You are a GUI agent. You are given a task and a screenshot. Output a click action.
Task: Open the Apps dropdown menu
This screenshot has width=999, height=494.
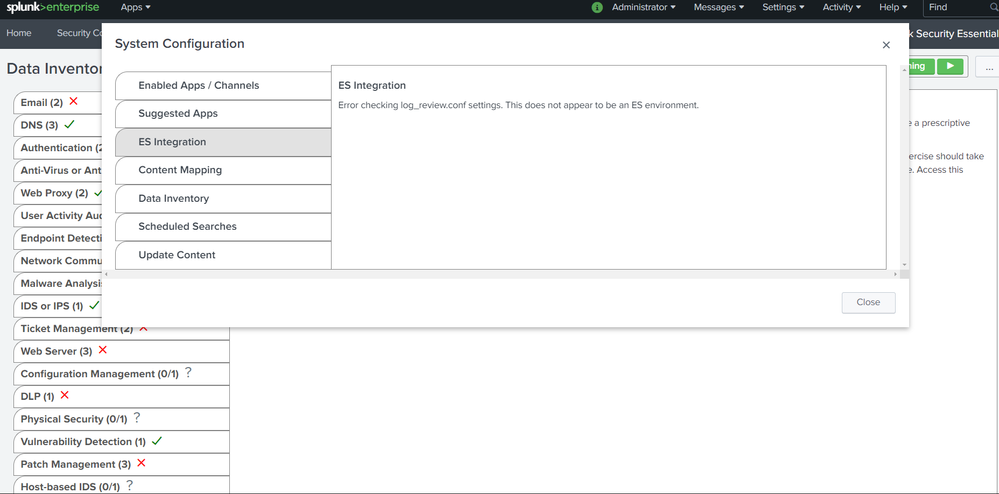(x=136, y=8)
